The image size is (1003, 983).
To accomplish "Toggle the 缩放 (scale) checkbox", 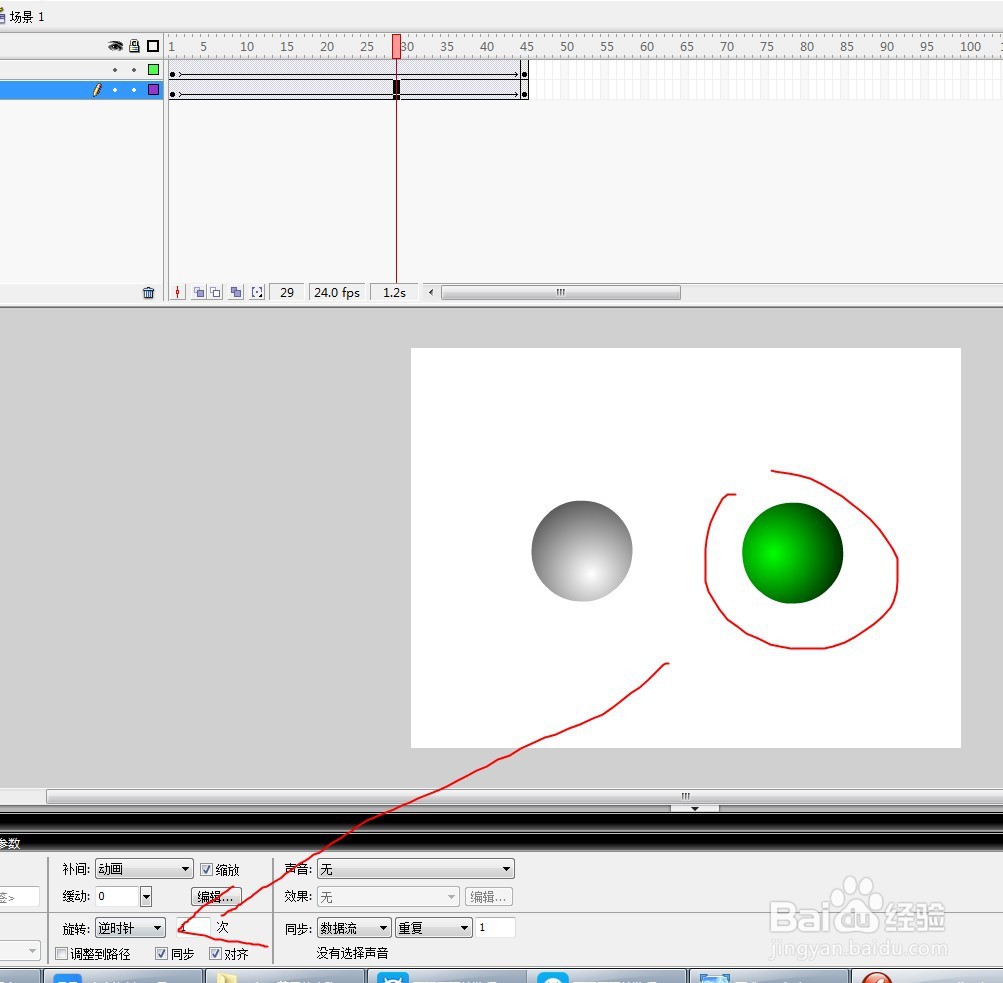I will click(206, 869).
